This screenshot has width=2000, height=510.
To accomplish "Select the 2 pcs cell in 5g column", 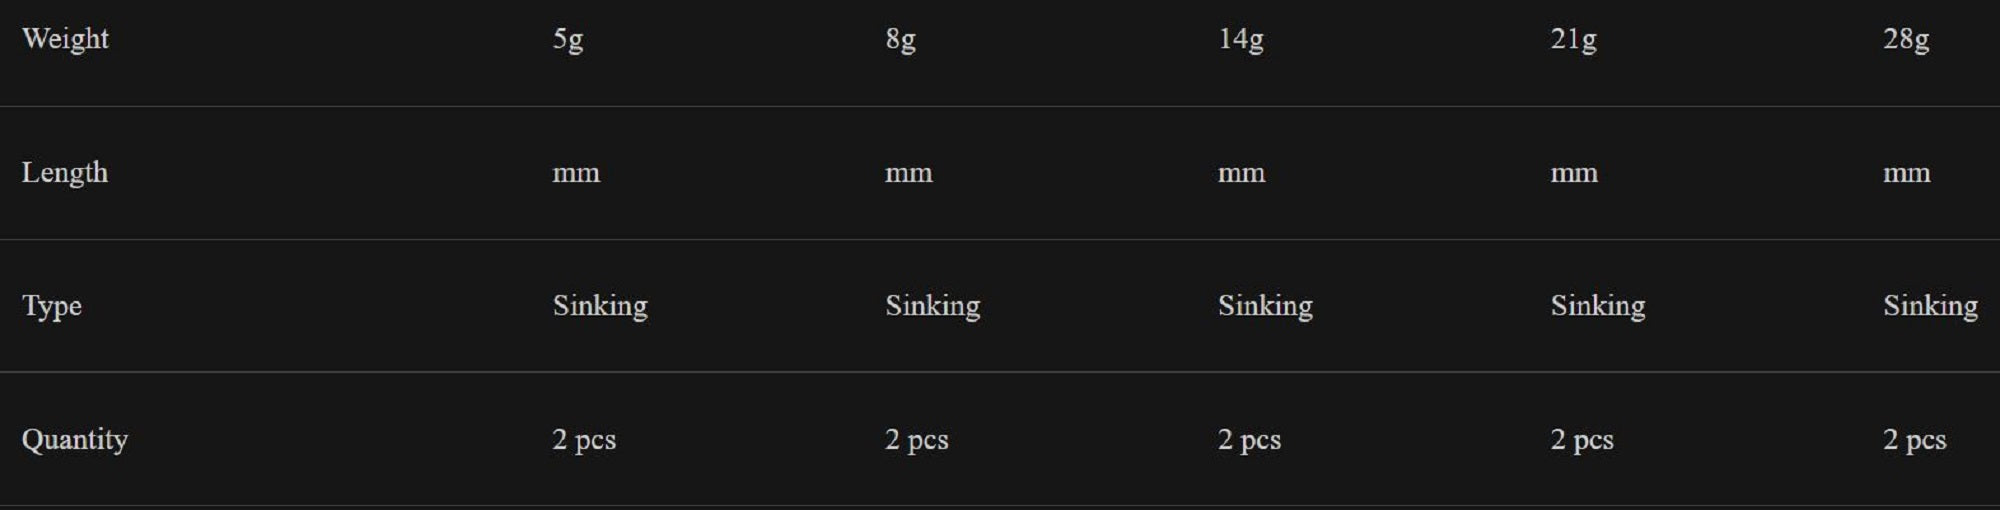I will (584, 439).
